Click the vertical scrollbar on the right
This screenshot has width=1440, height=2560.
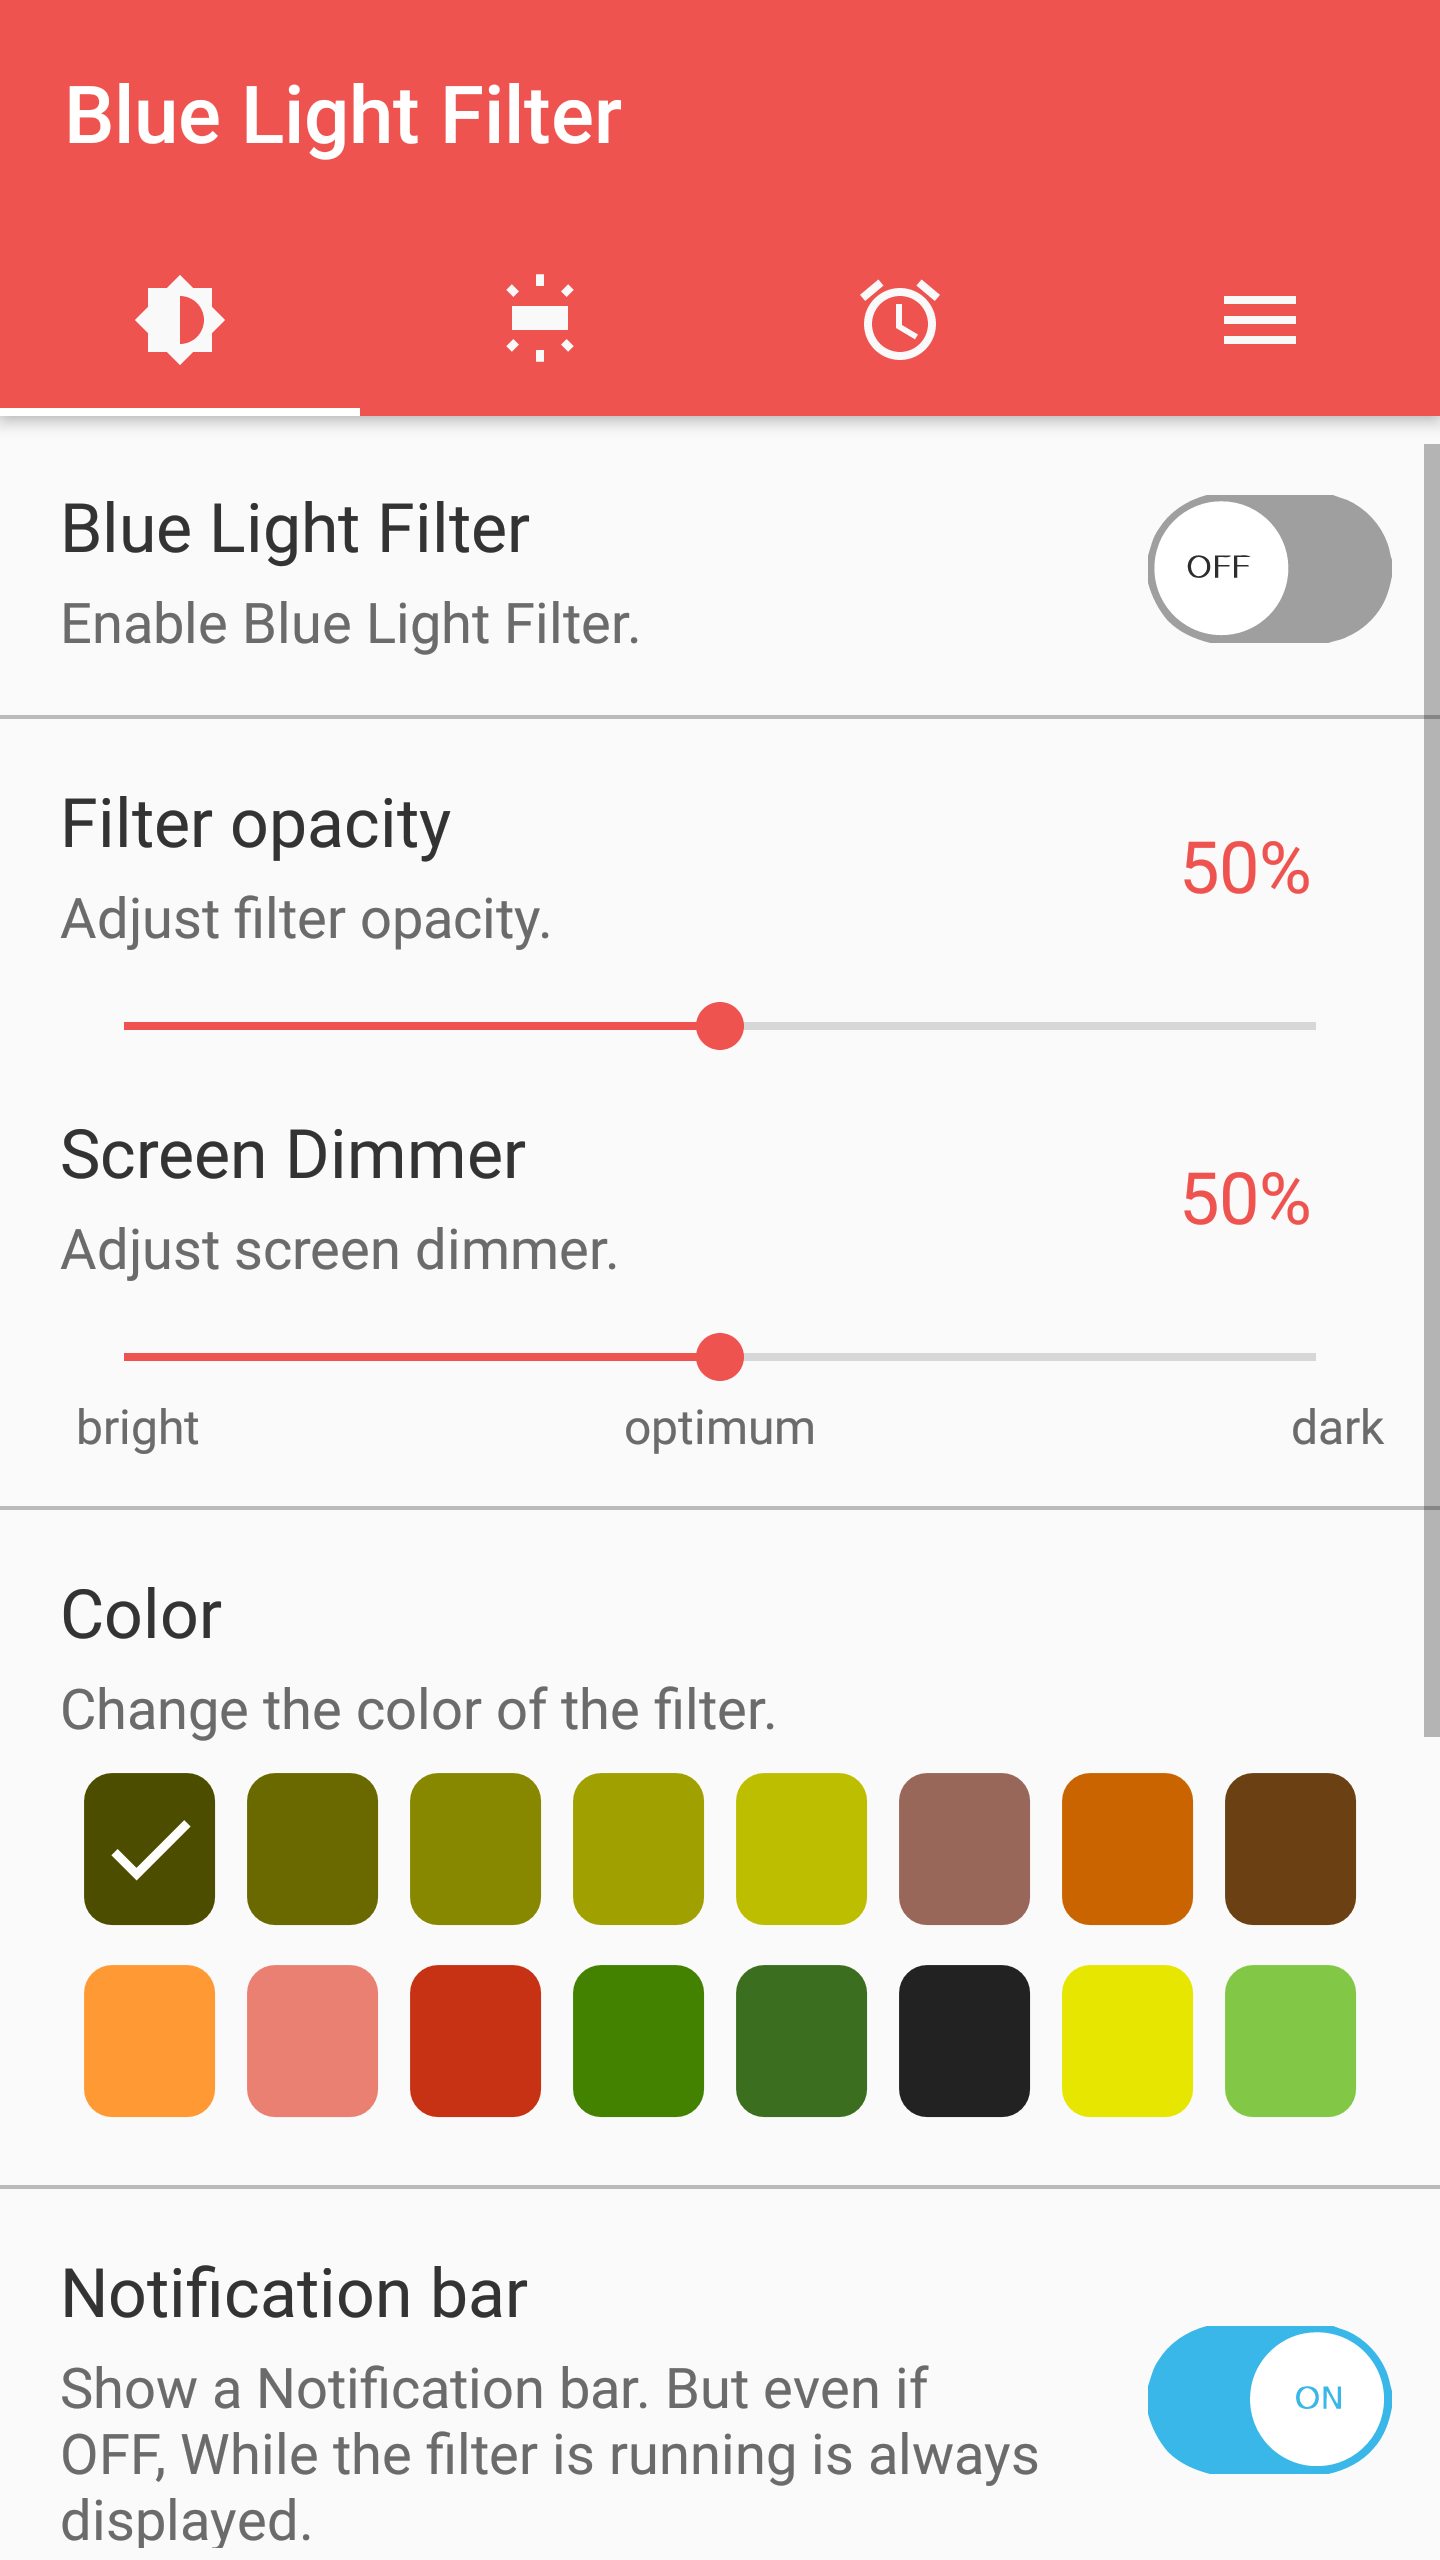(x=1432, y=1090)
